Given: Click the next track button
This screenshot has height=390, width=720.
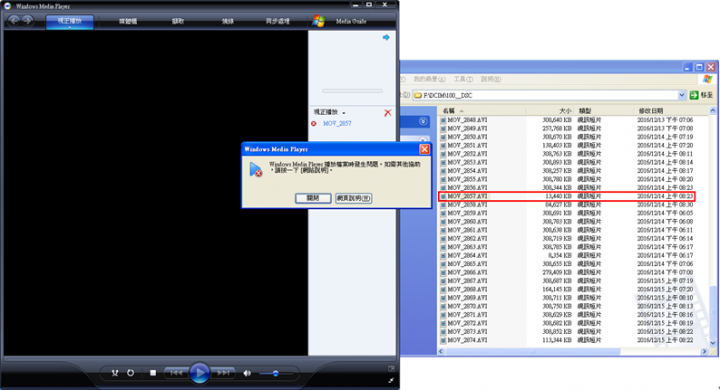Looking at the screenshot, I should pos(223,373).
